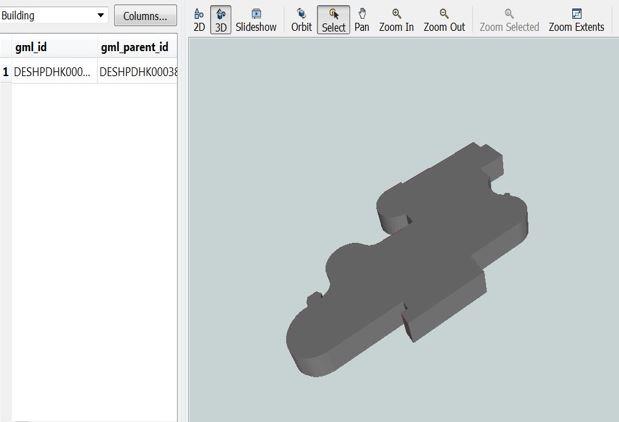
Task: Select row number 1 header
Action: click(6, 72)
